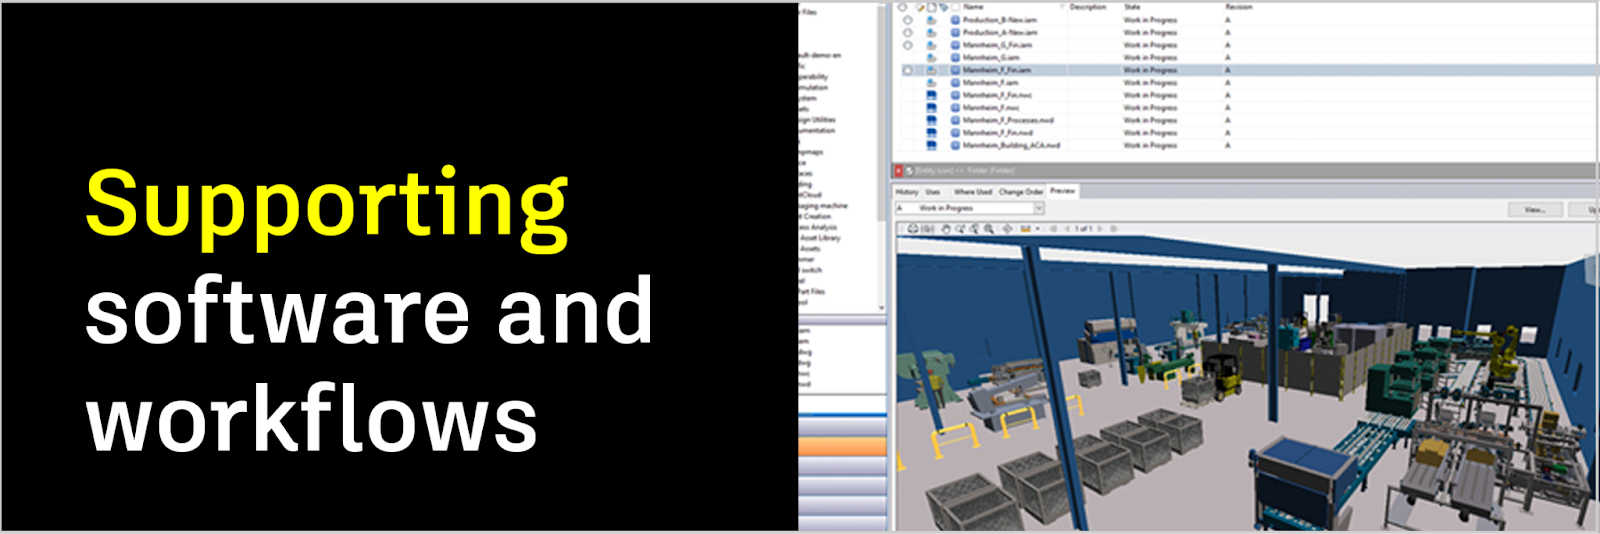Open dropdown arrow beside the yellow preview icon
1600x534 pixels.
point(1038,229)
